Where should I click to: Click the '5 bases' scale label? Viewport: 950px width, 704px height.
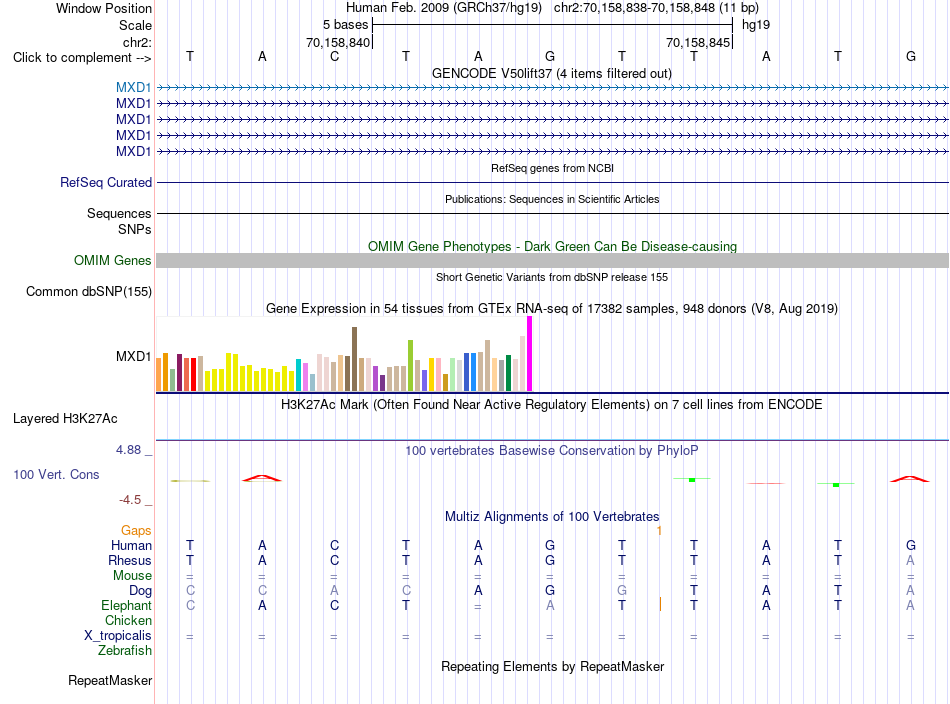pyautogui.click(x=345, y=25)
